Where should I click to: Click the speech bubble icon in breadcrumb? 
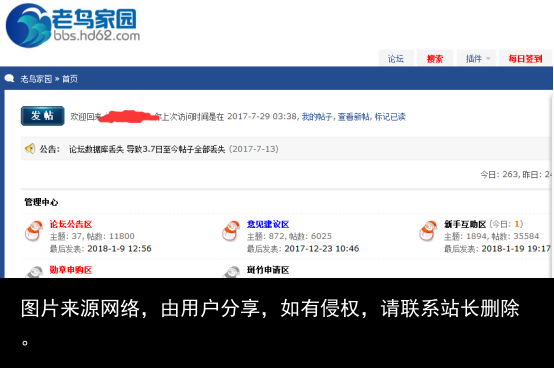click(x=10, y=78)
